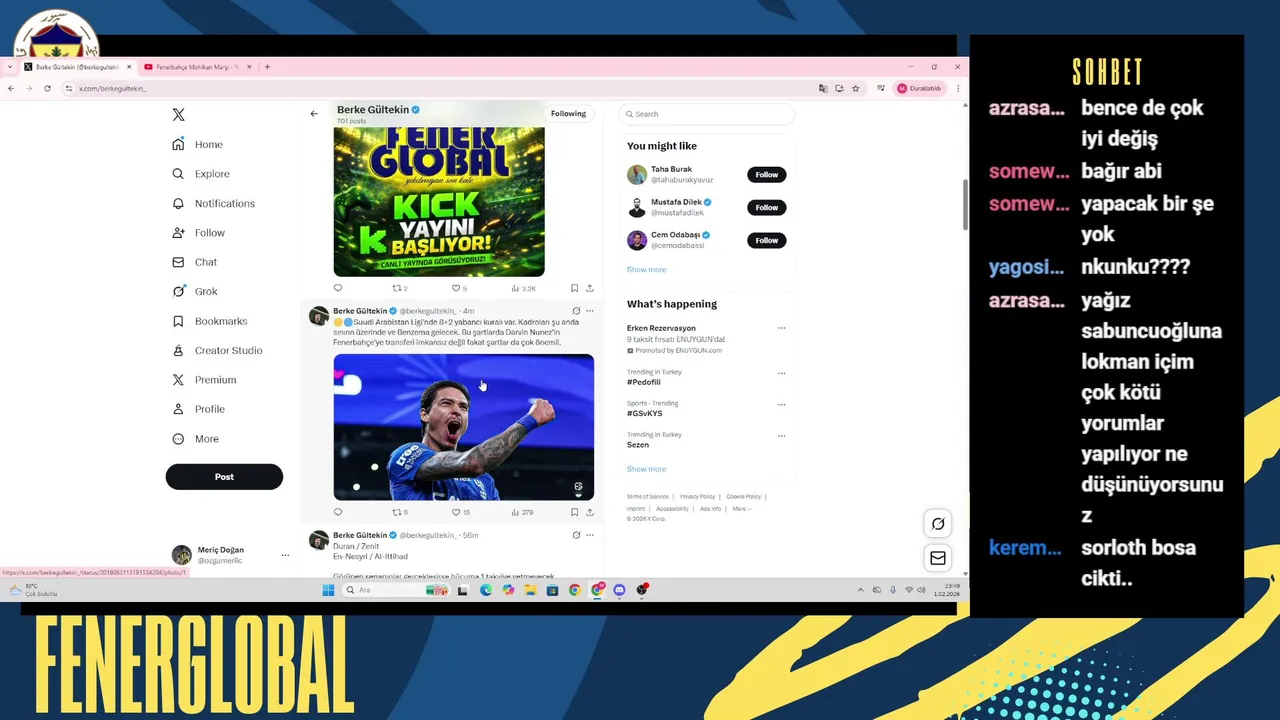Open options for Sezen trend
This screenshot has height=720, width=1280.
click(782, 435)
